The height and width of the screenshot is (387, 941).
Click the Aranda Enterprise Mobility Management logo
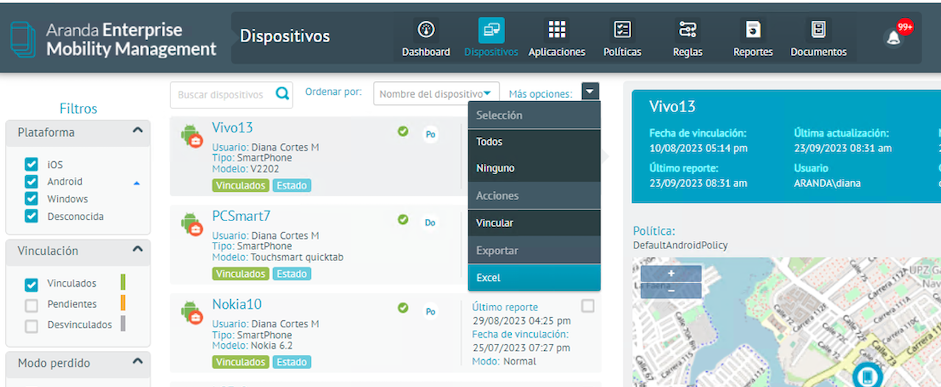point(114,40)
